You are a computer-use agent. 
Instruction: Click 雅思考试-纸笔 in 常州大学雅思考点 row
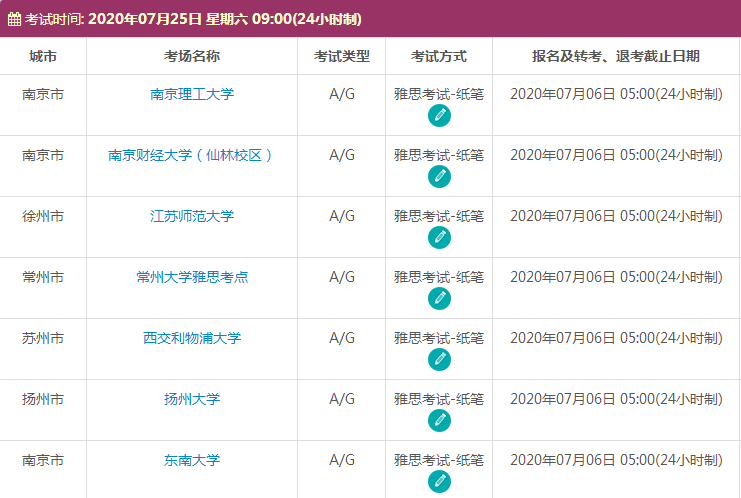point(439,277)
